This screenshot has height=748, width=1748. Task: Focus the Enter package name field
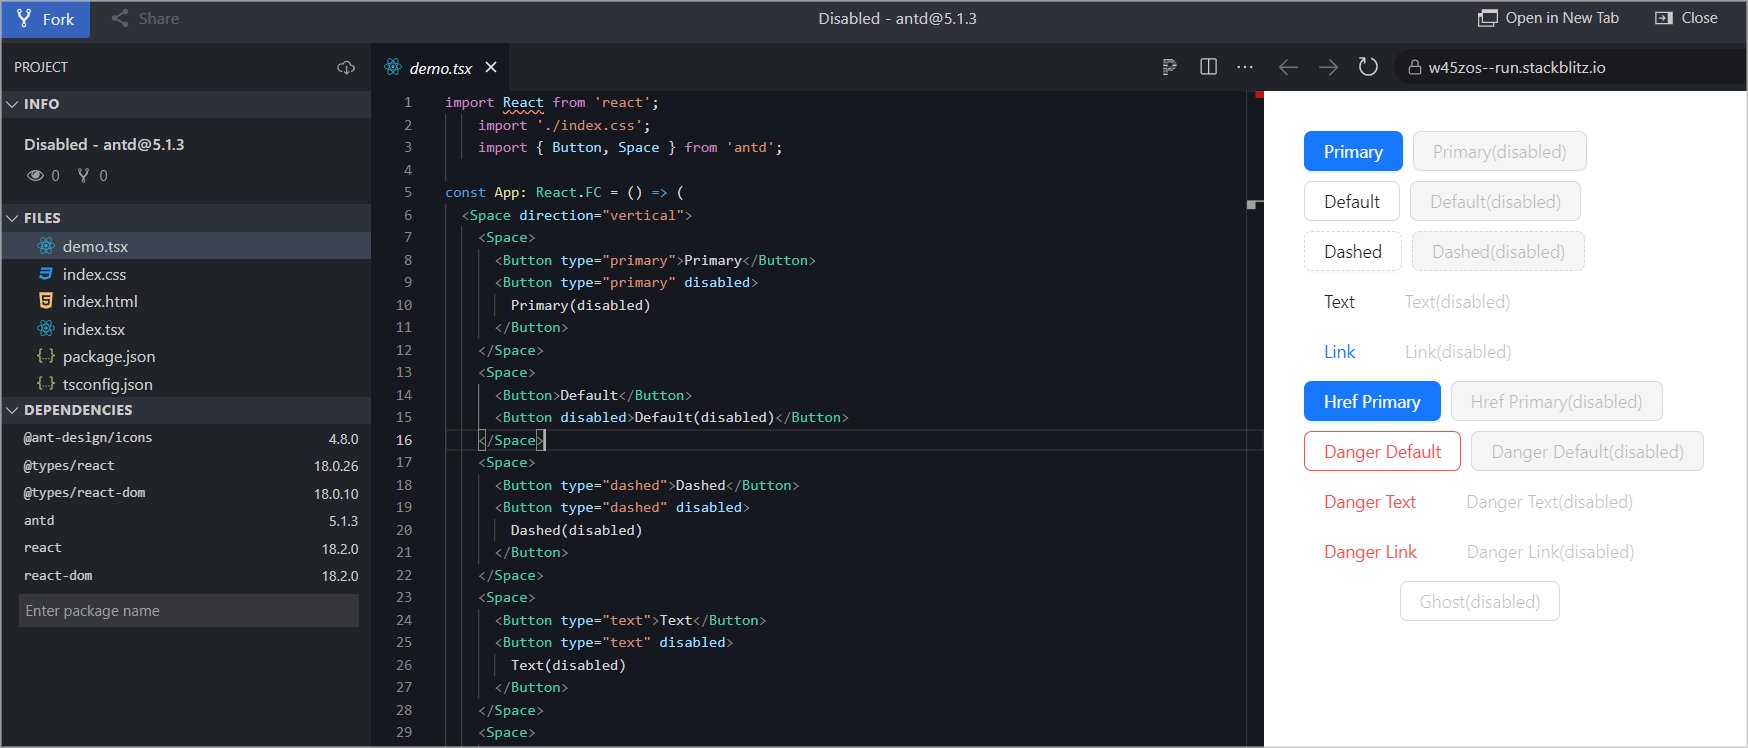[189, 611]
